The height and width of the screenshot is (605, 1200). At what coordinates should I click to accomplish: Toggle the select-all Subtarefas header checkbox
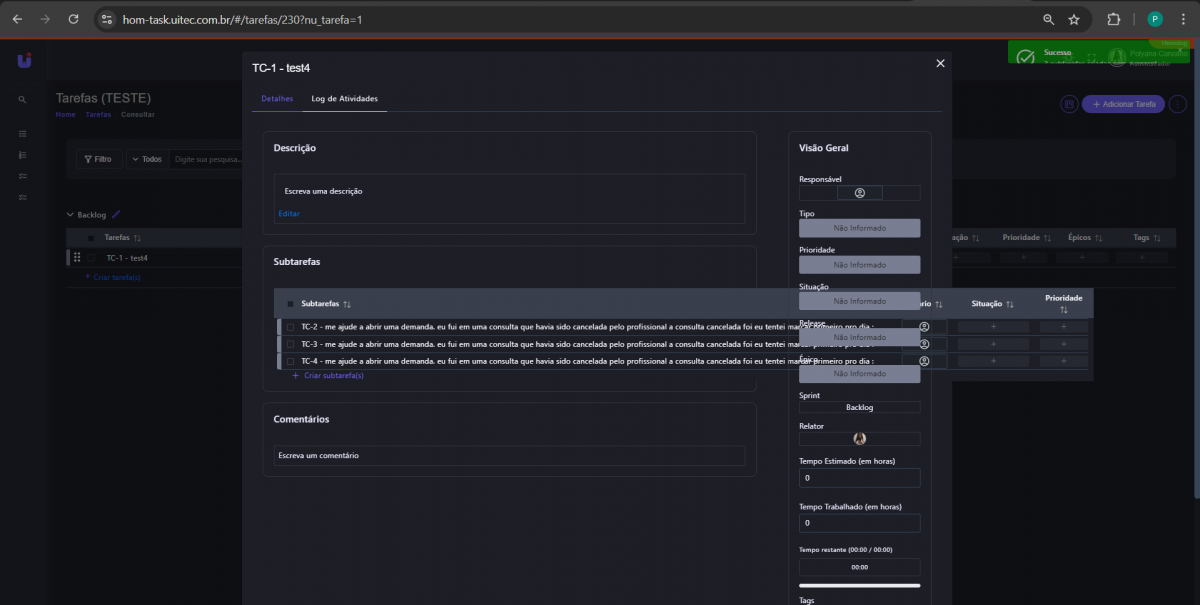(290, 304)
